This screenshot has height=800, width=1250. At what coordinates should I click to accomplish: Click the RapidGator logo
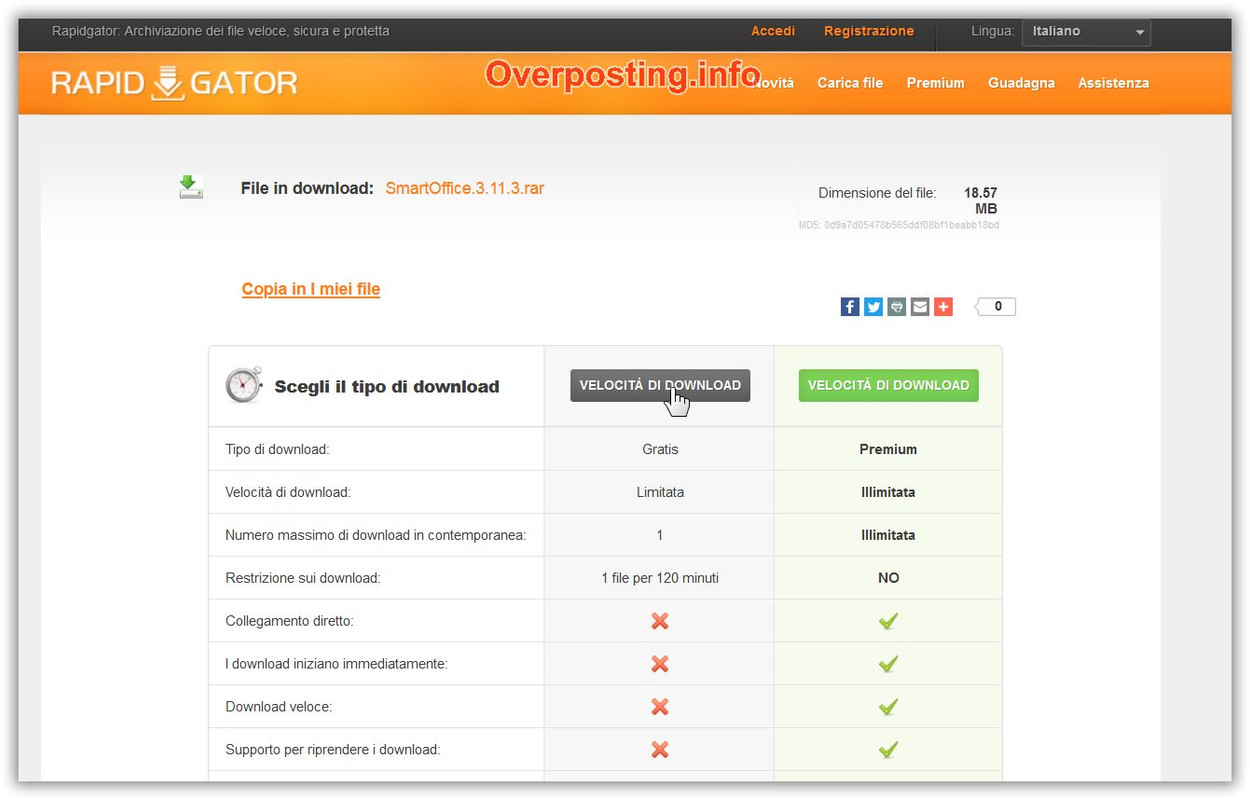pyautogui.click(x=174, y=83)
